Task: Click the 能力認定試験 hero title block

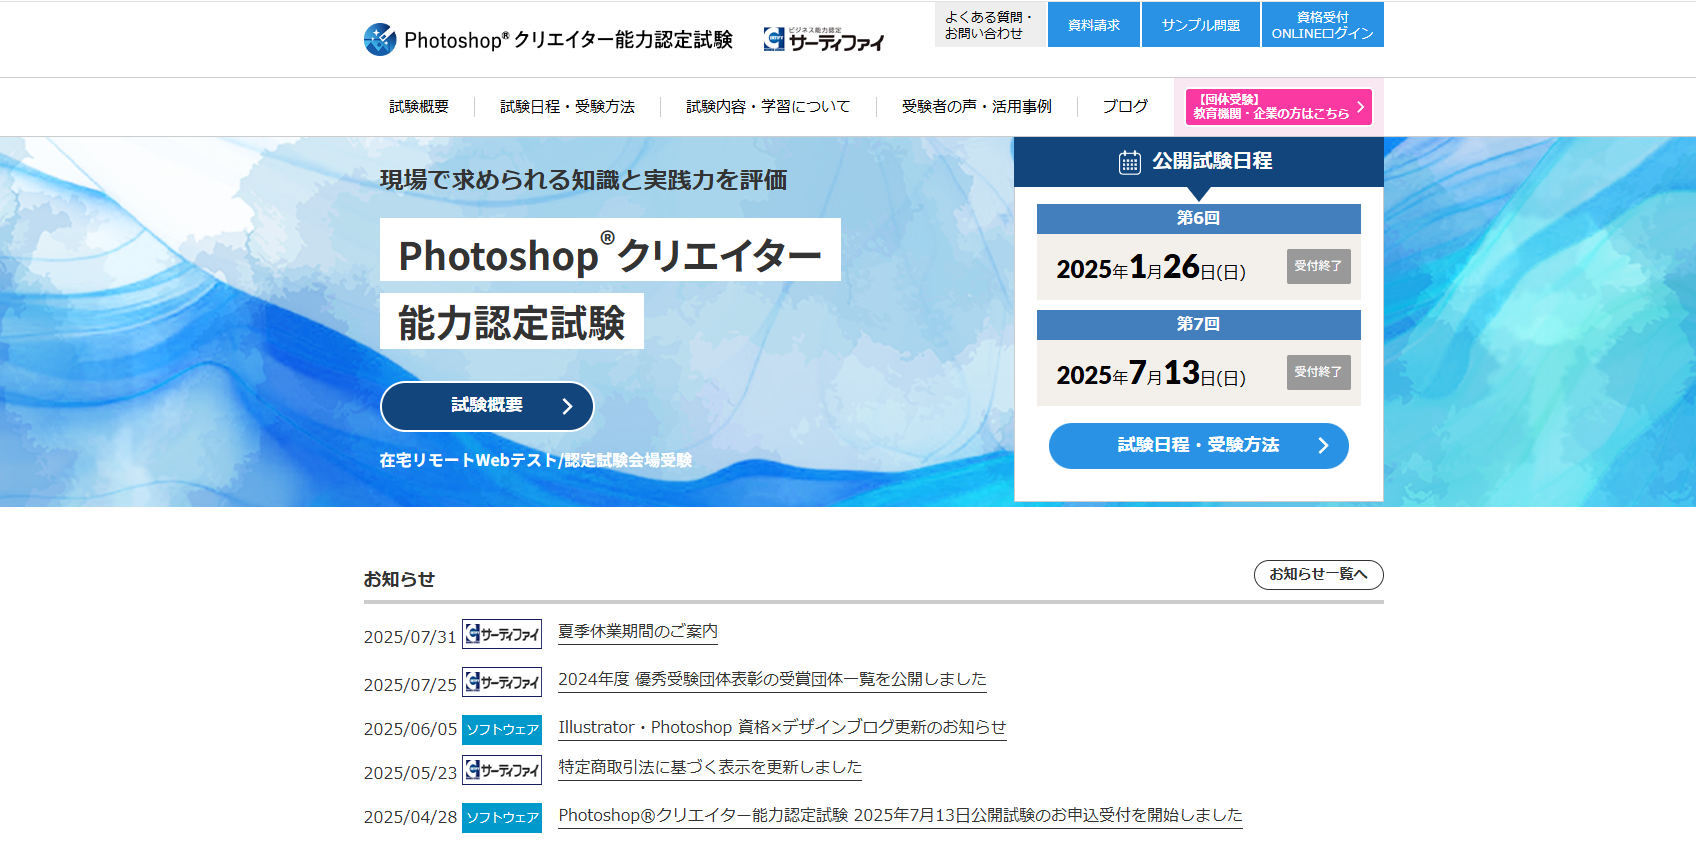Action: [x=512, y=321]
